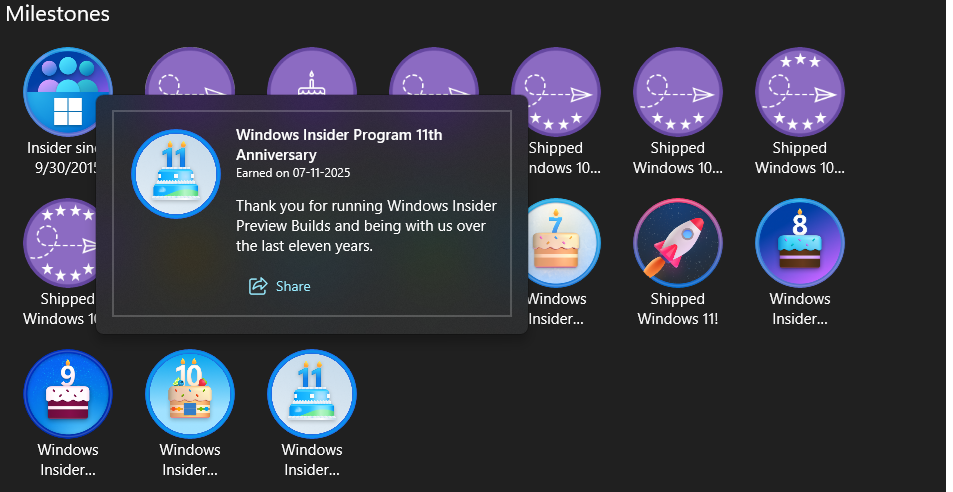
Task: Share the 11th Anniversary achievement
Action: 280,286
